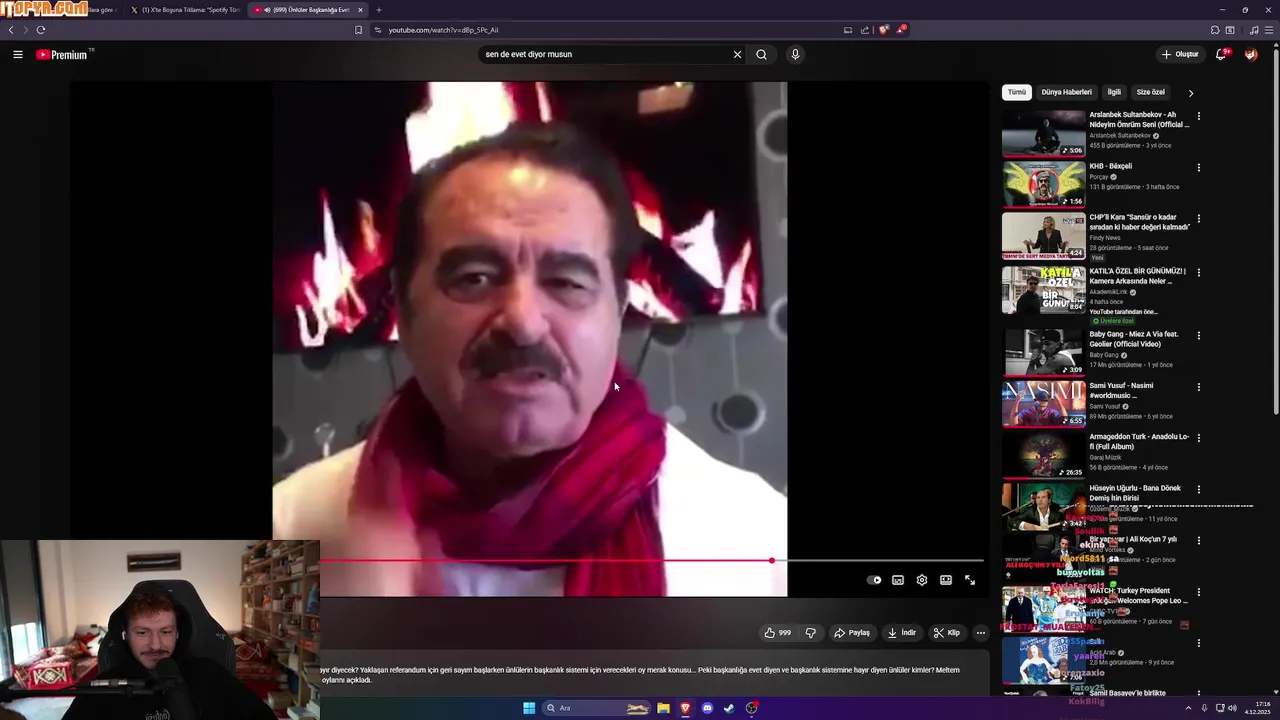Open options menu for KHB - Bèxçeli video
Image resolution: width=1280 pixels, height=720 pixels.
click(x=1199, y=168)
